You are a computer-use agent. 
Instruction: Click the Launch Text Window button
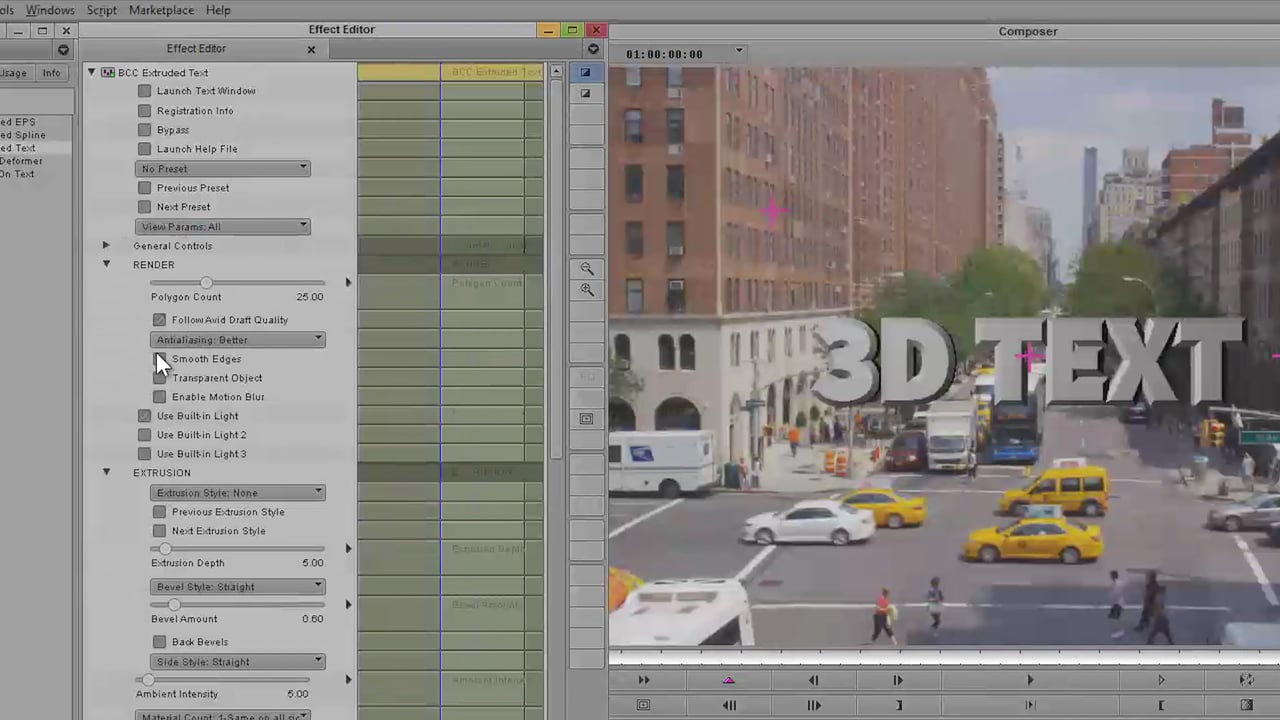[x=145, y=91]
